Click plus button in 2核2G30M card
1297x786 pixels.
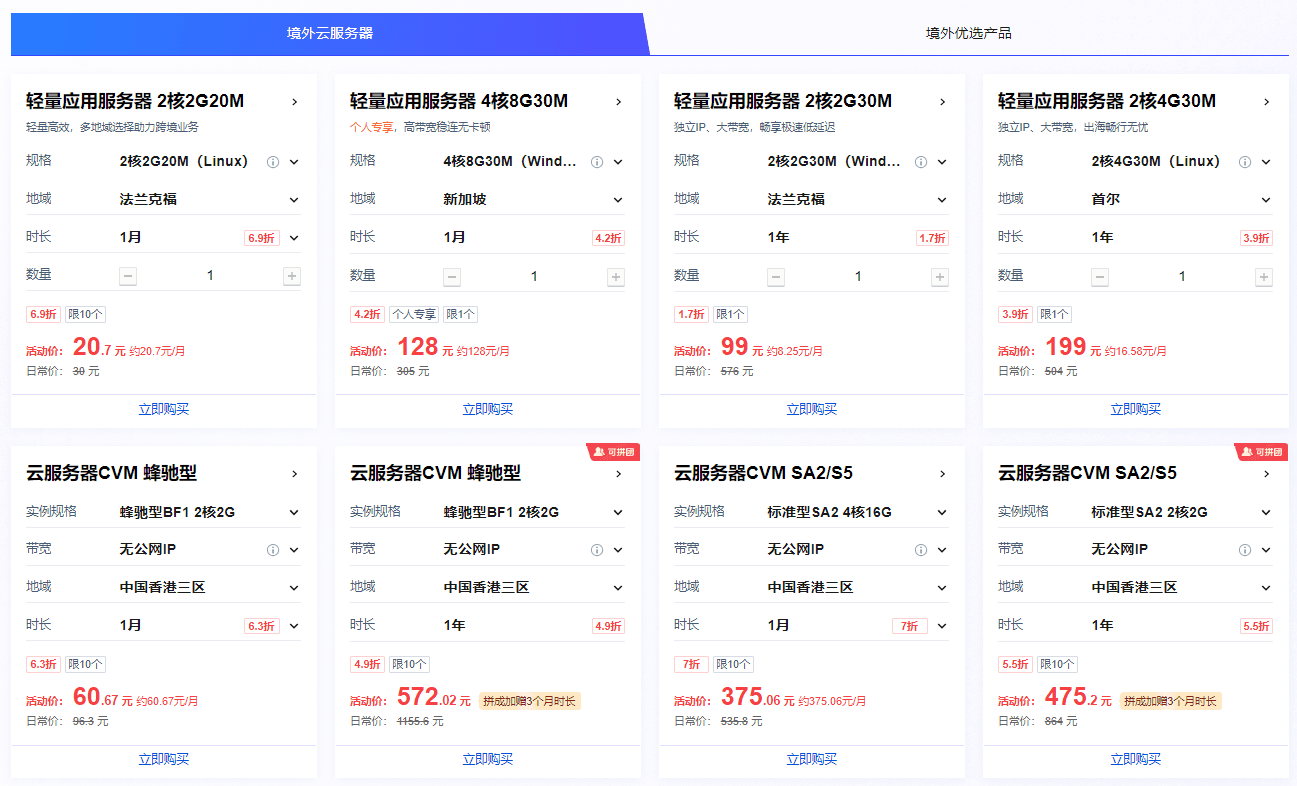pos(939,277)
